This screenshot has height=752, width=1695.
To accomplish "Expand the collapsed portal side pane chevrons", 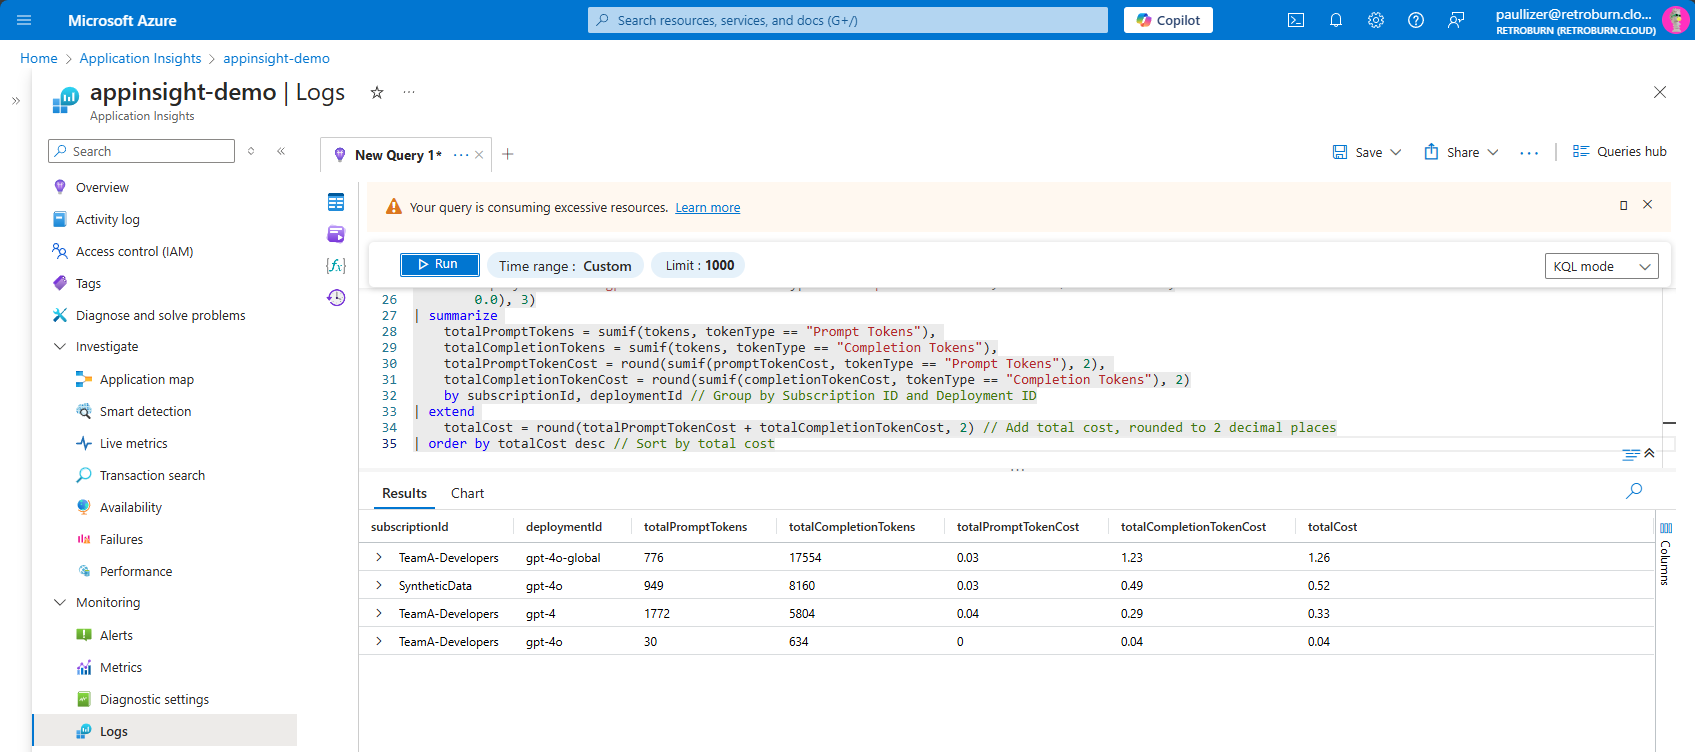I will (16, 100).
